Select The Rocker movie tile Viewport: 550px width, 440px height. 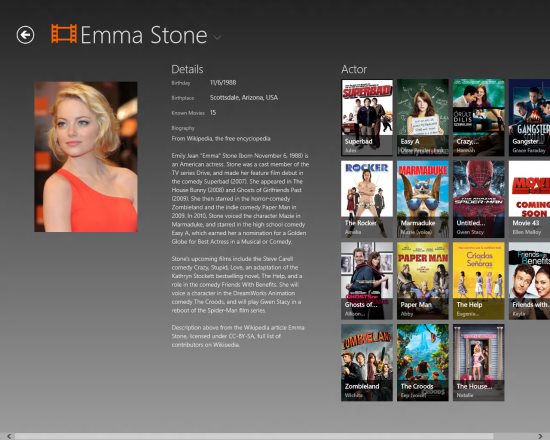pyautogui.click(x=367, y=199)
